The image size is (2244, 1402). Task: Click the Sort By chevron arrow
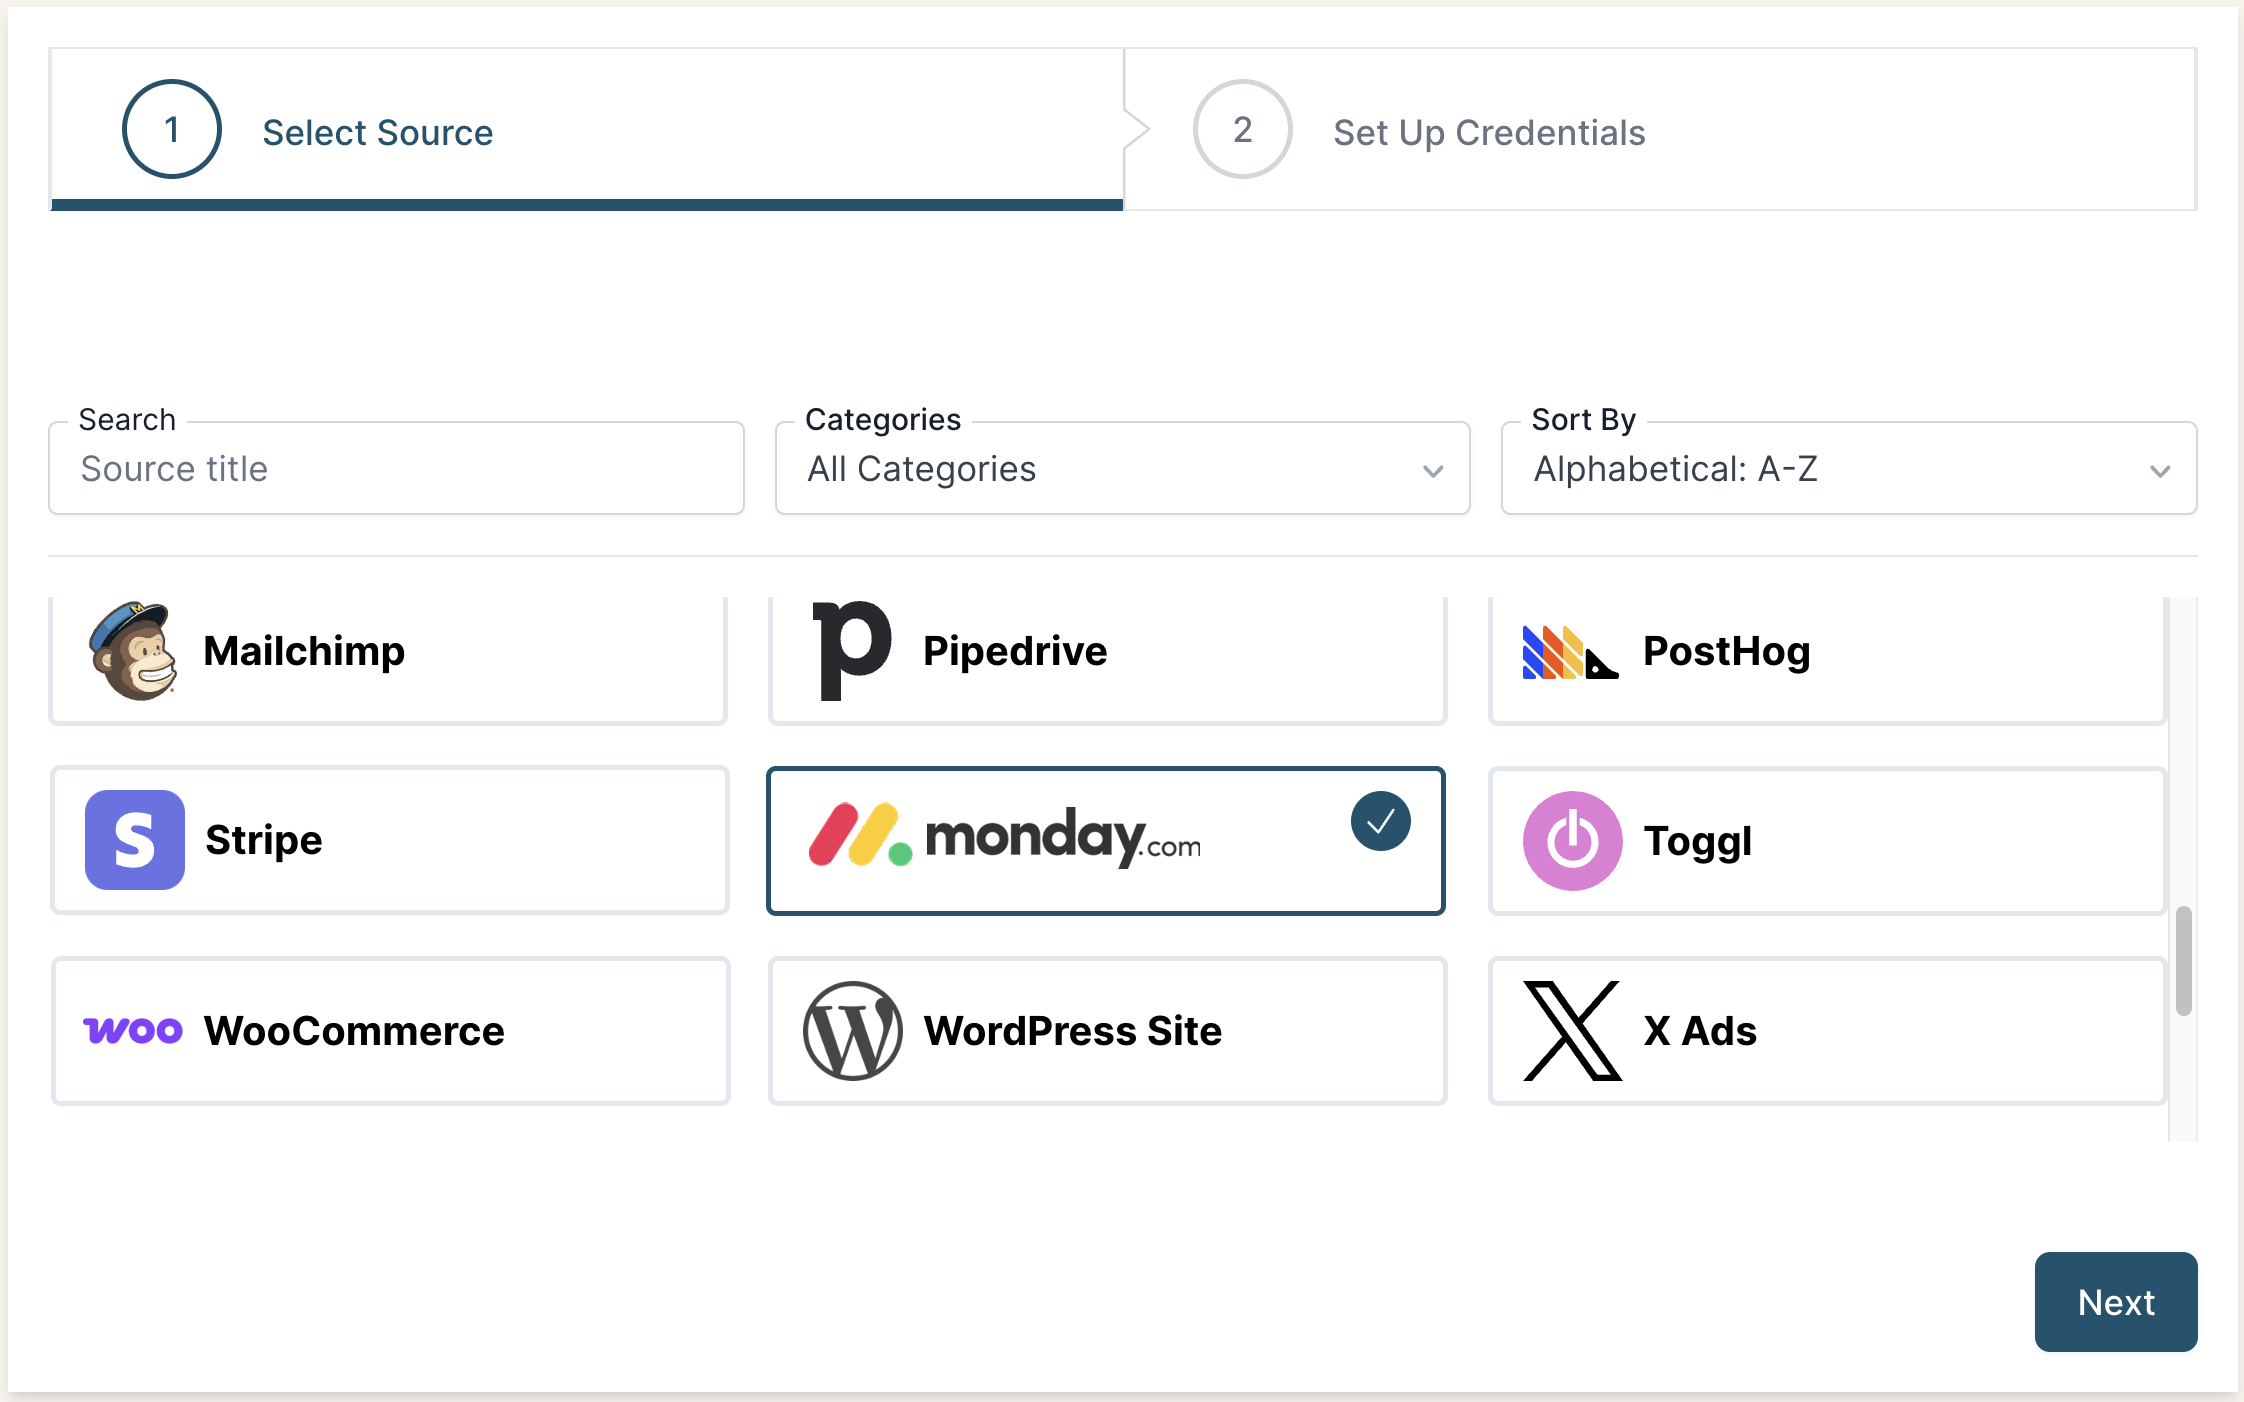pos(2160,471)
